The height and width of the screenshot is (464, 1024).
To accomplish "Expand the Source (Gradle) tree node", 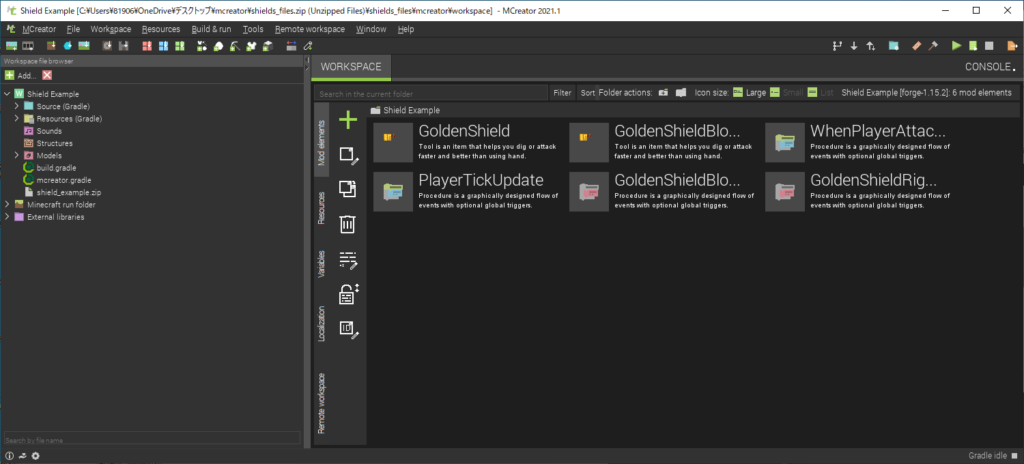I will [17, 106].
